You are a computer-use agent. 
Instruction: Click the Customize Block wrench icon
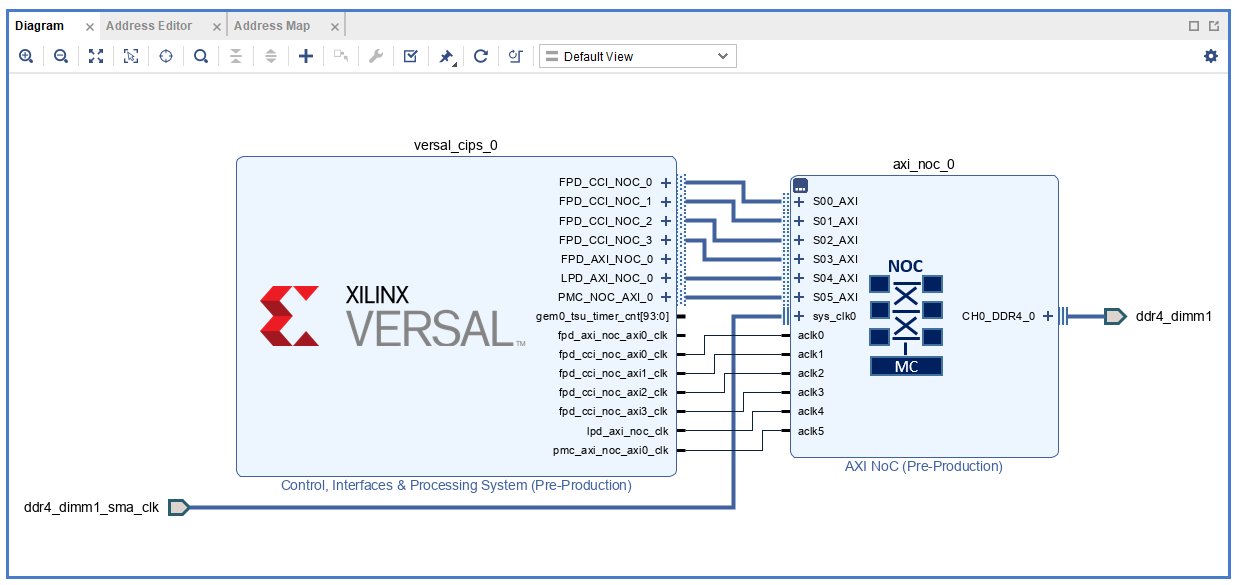(376, 56)
